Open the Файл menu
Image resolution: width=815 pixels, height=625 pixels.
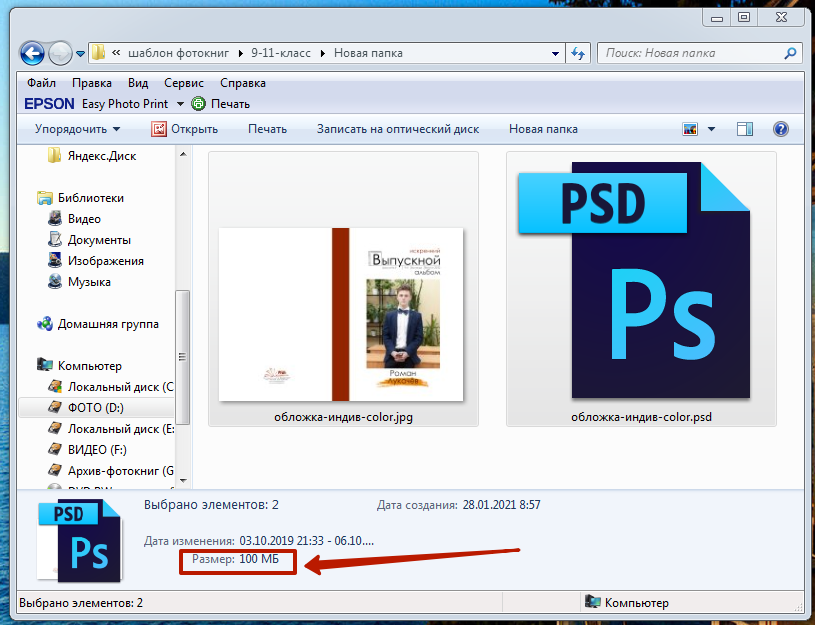41,83
